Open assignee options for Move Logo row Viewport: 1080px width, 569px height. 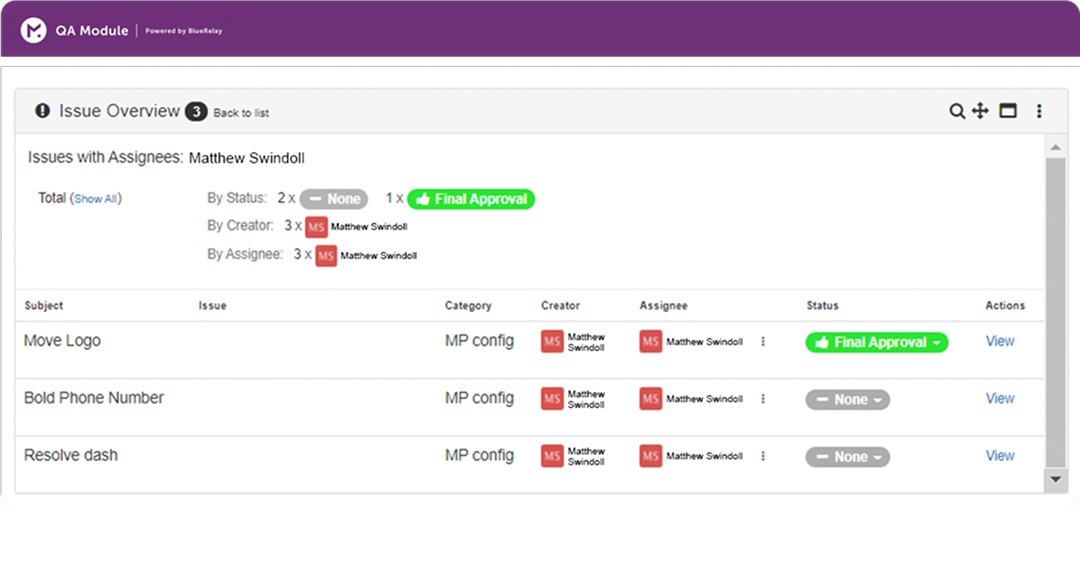tap(762, 342)
